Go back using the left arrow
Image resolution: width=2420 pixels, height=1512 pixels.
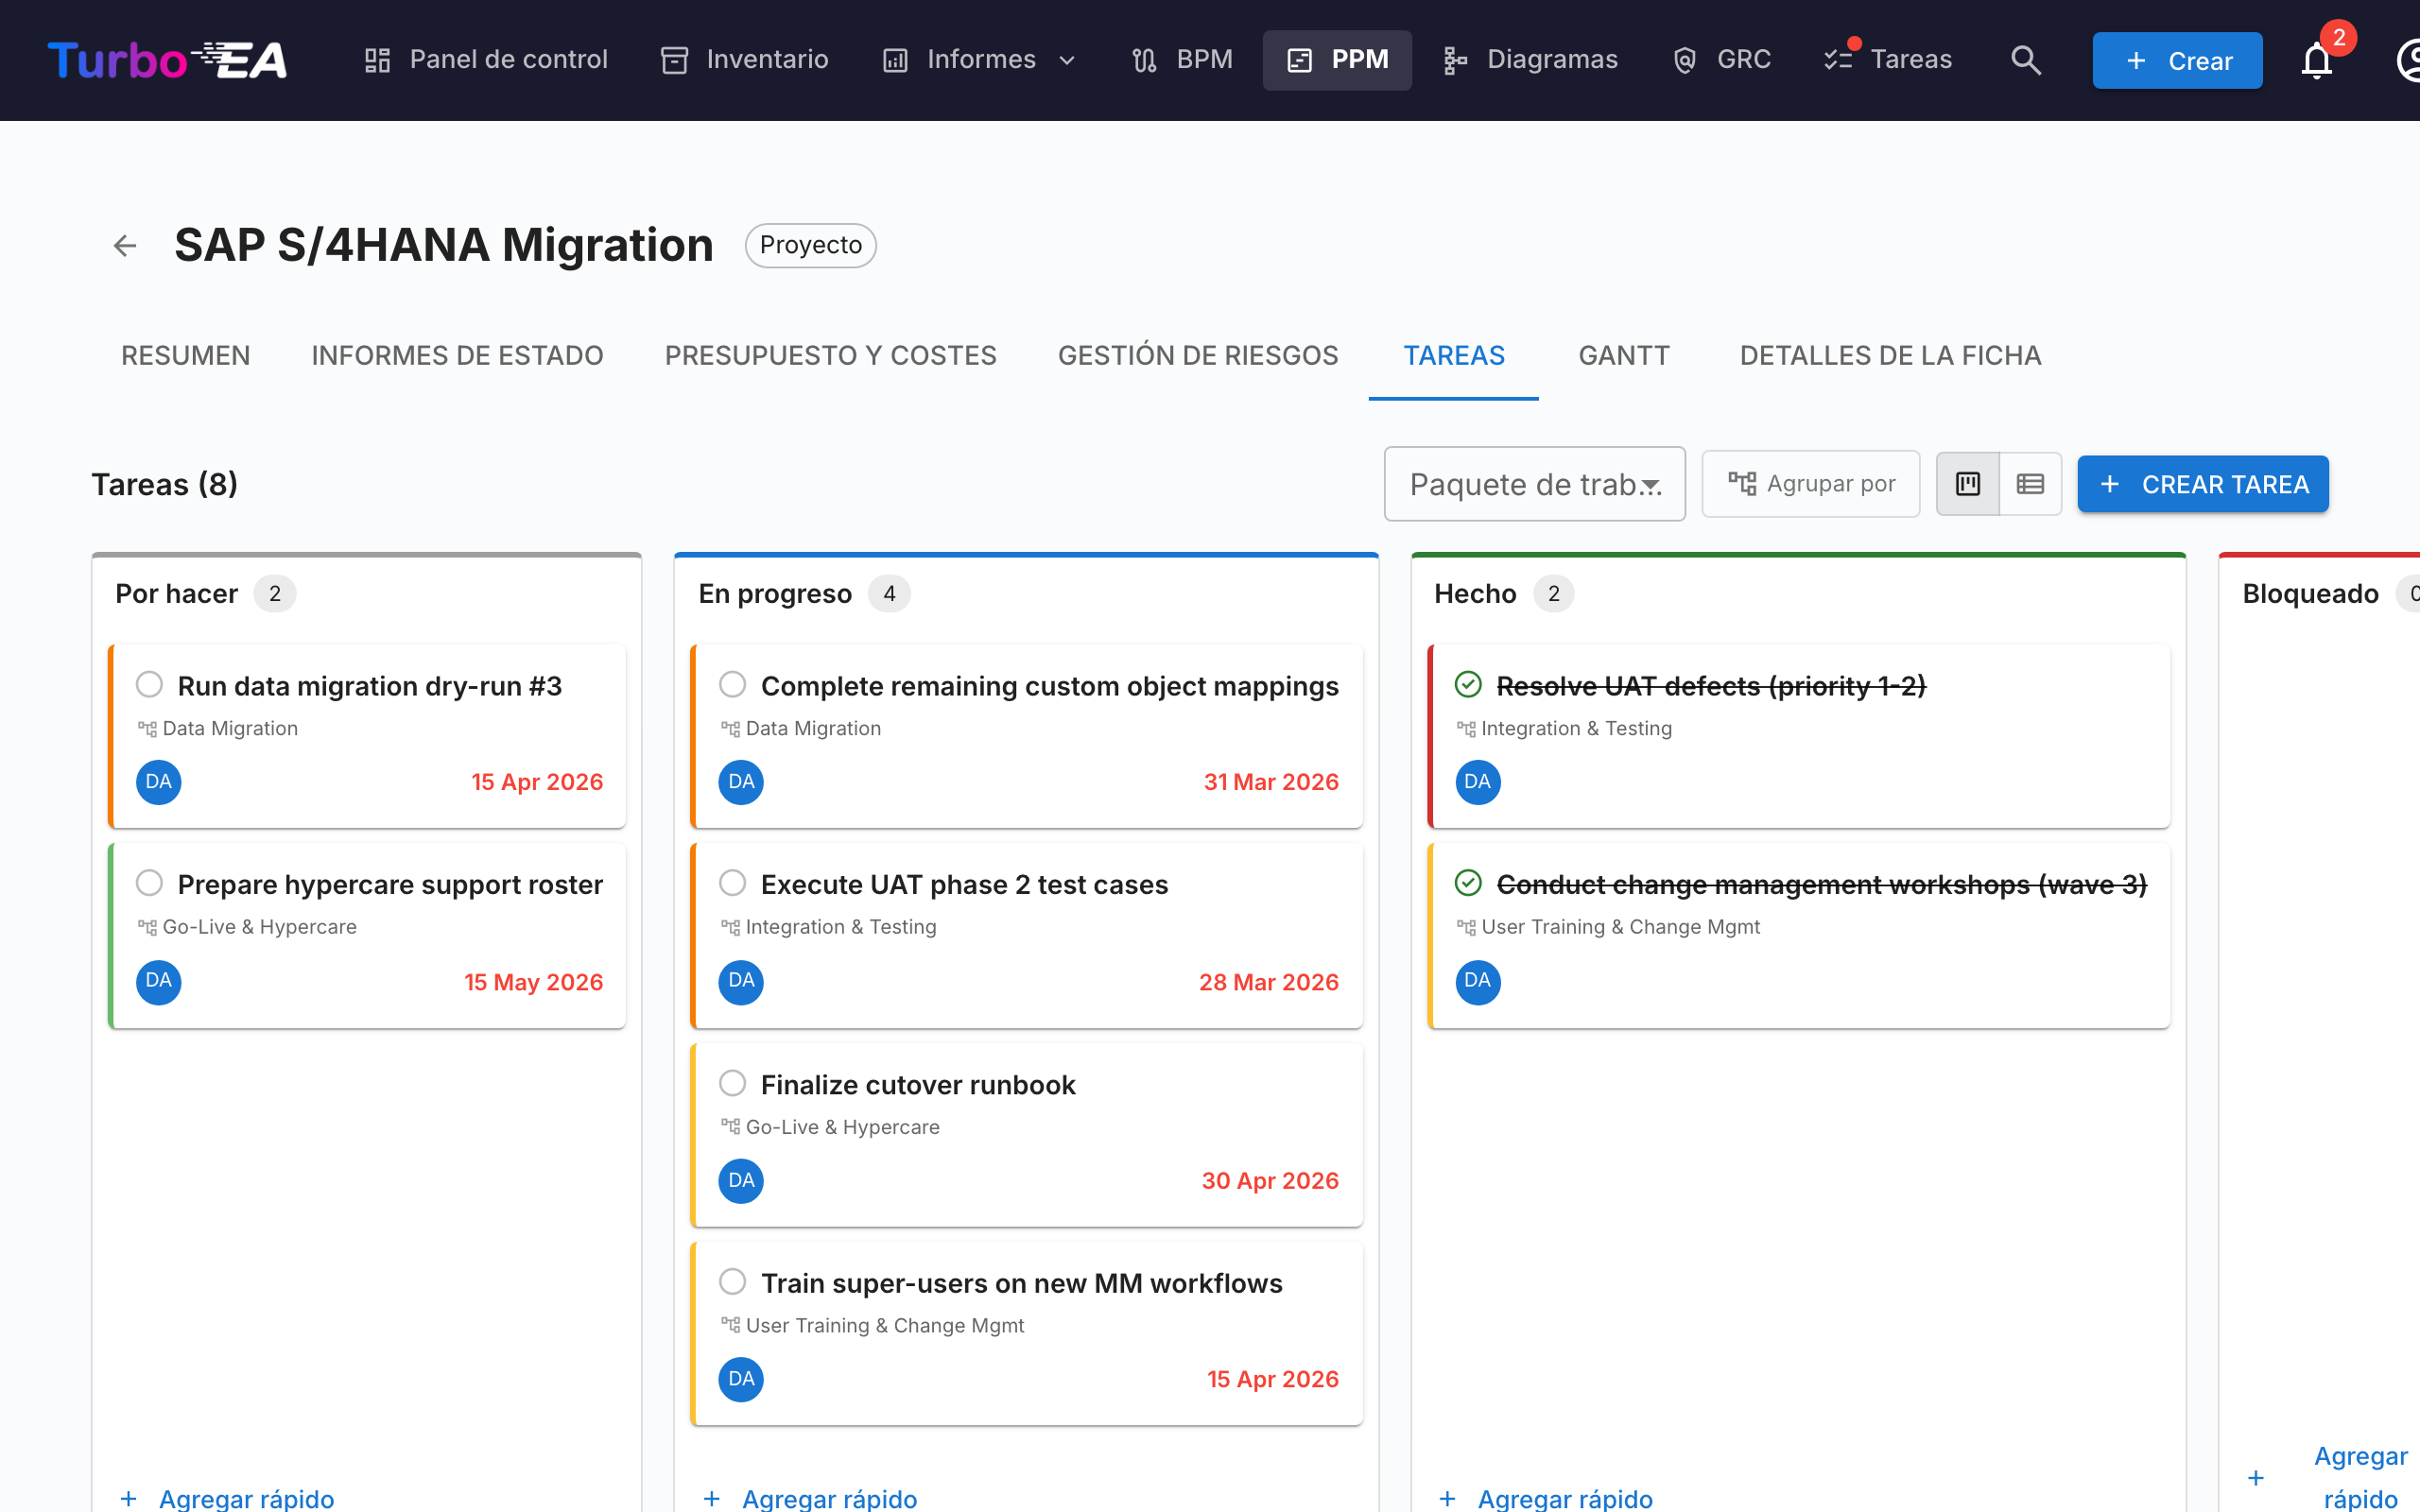tap(125, 245)
